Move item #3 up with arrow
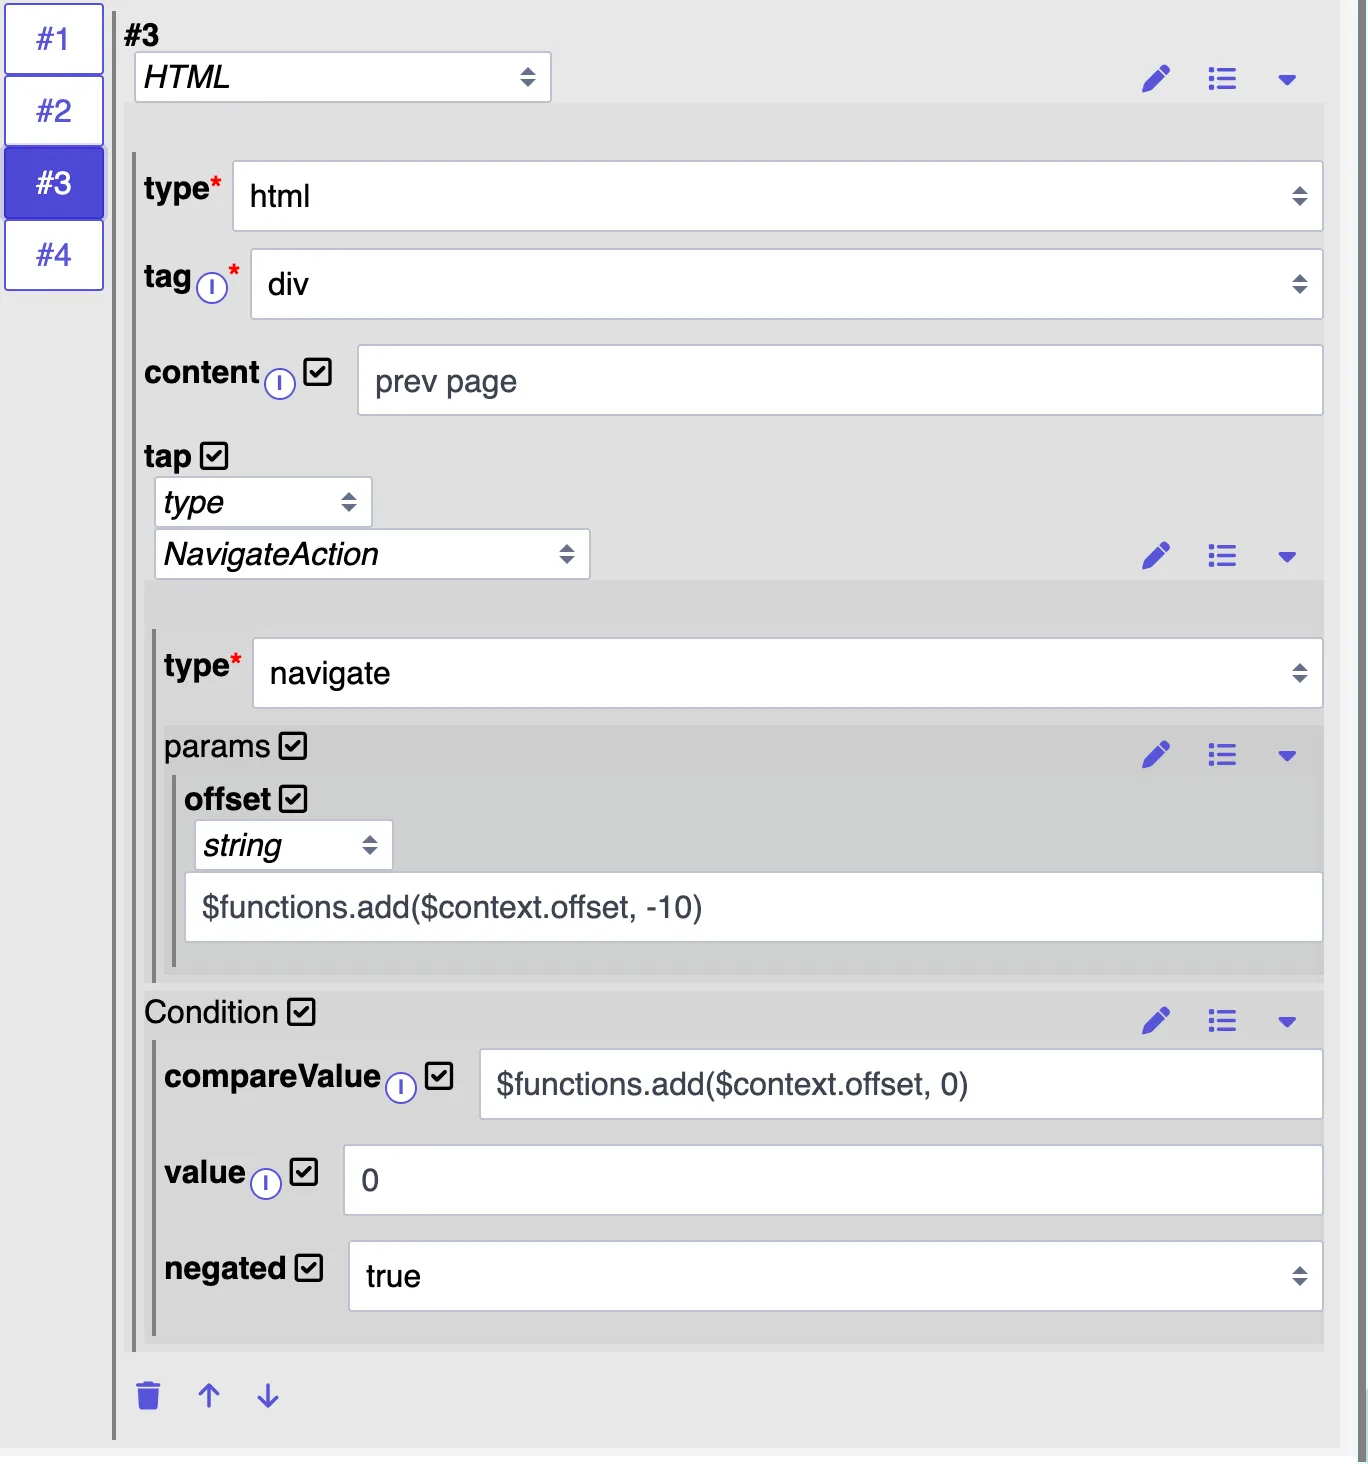 point(209,1395)
